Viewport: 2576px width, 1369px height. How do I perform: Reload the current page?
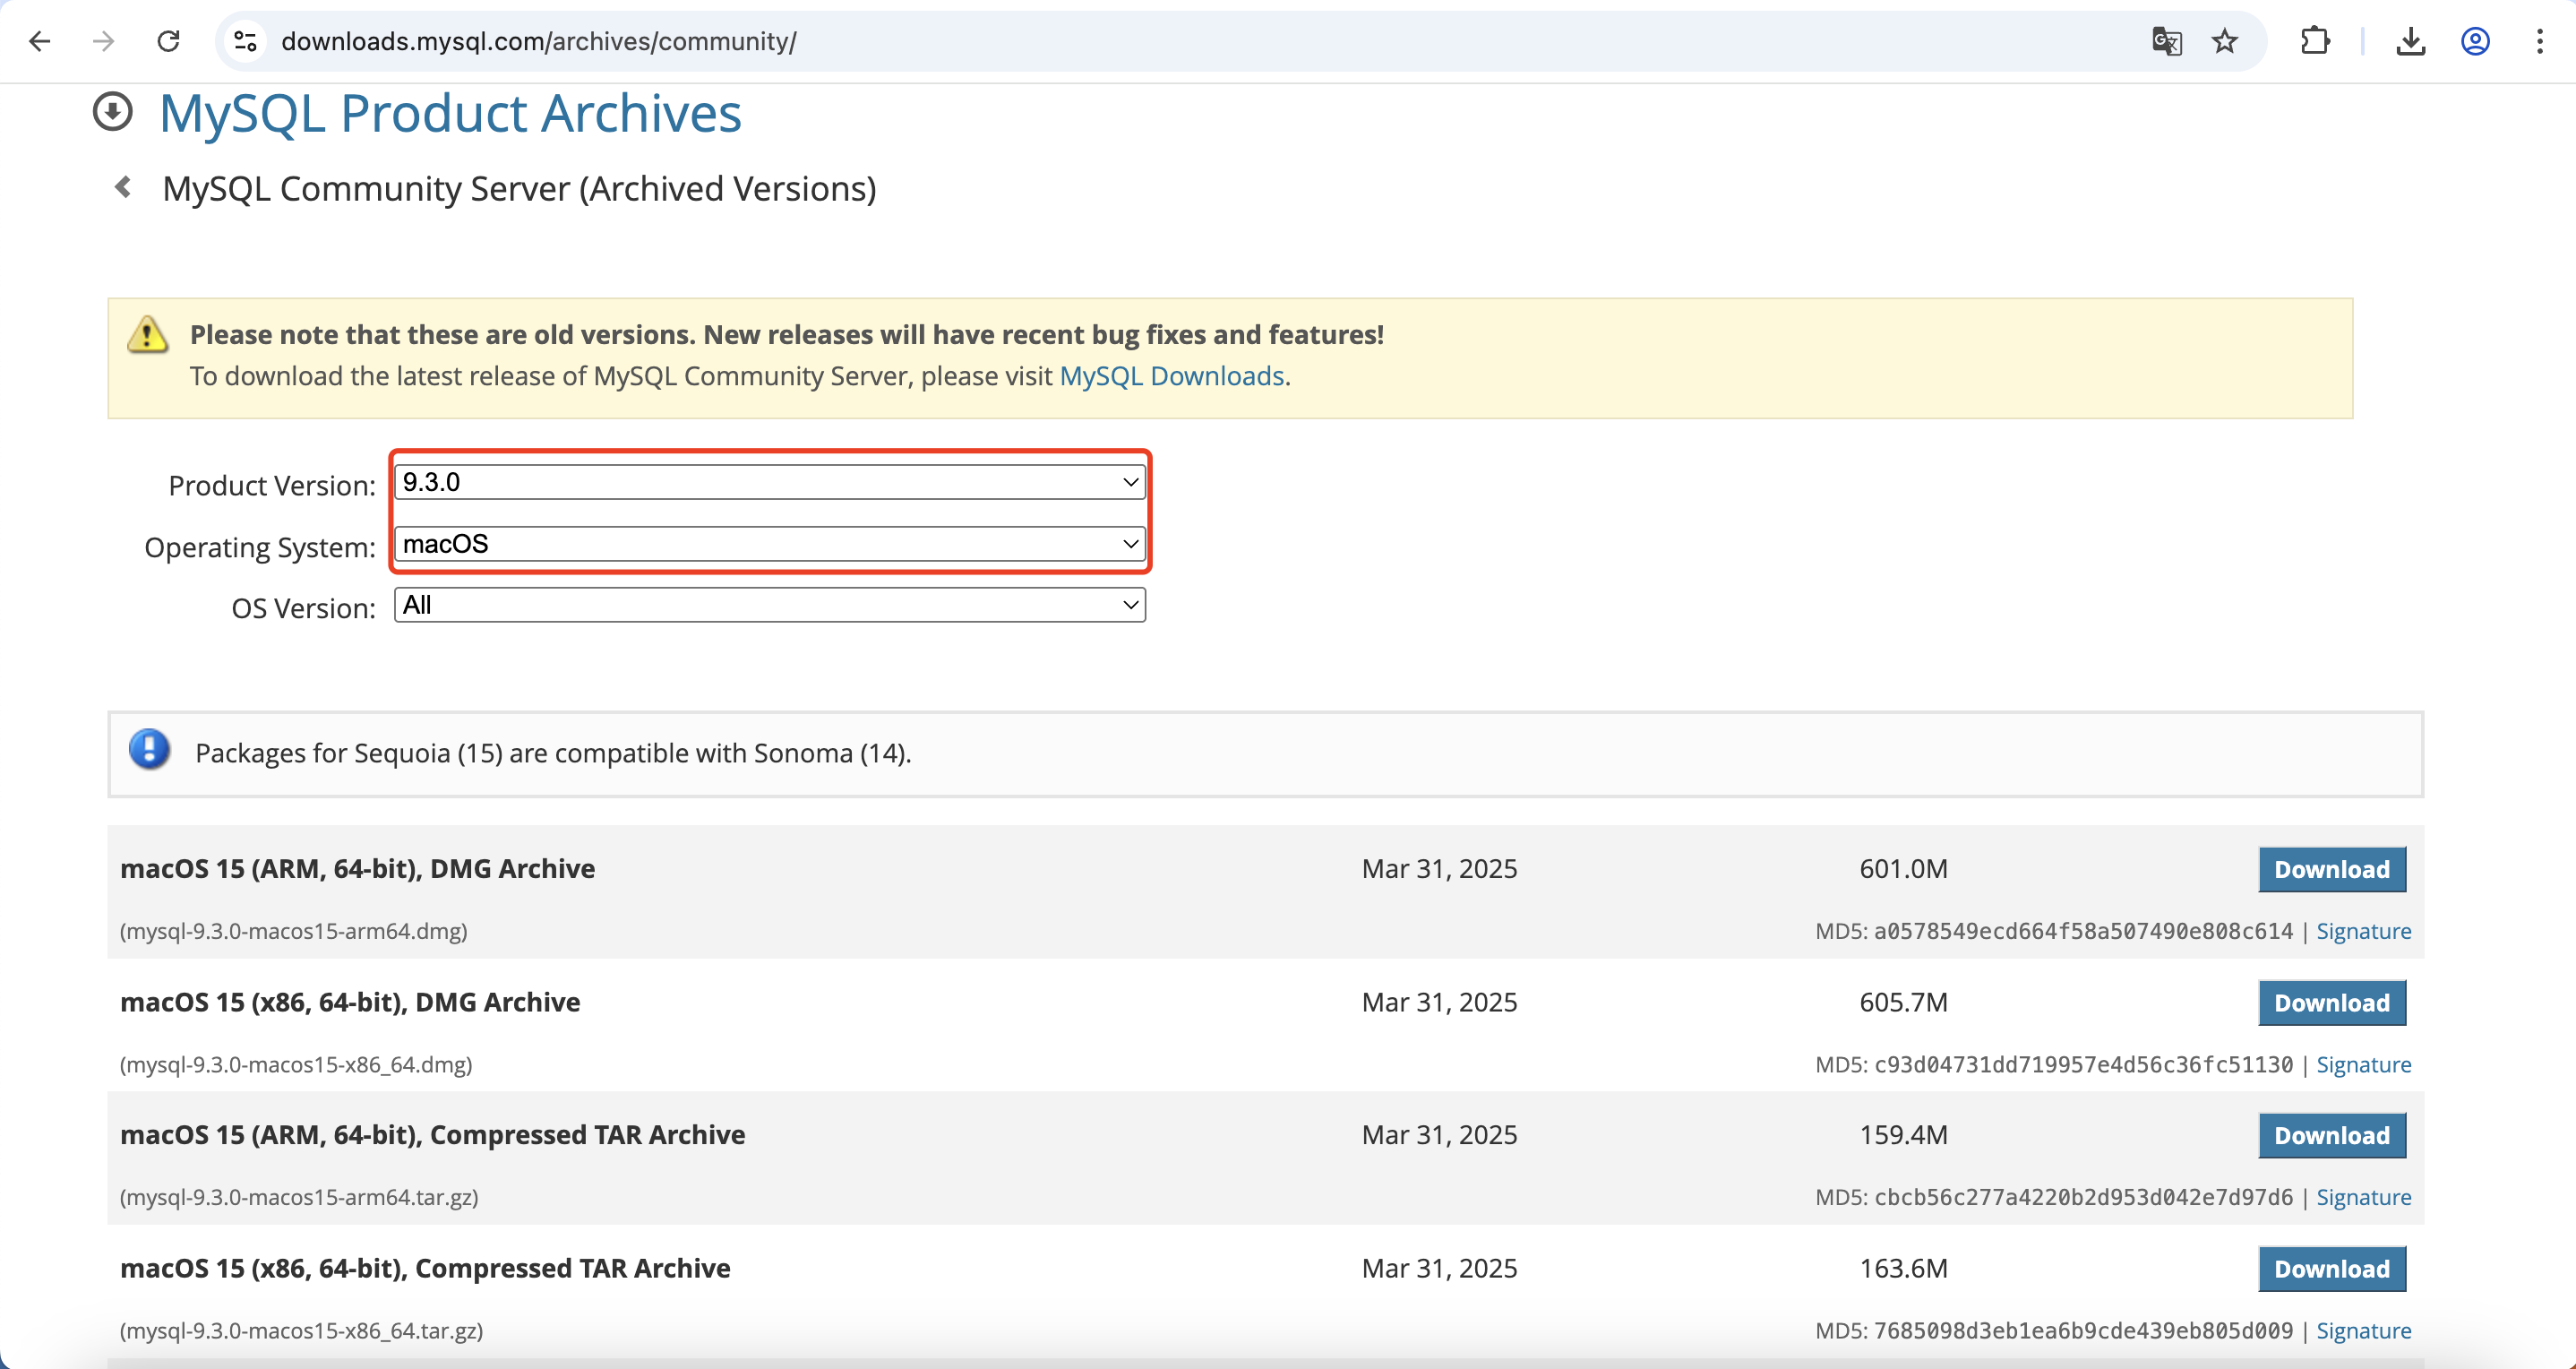pos(168,41)
